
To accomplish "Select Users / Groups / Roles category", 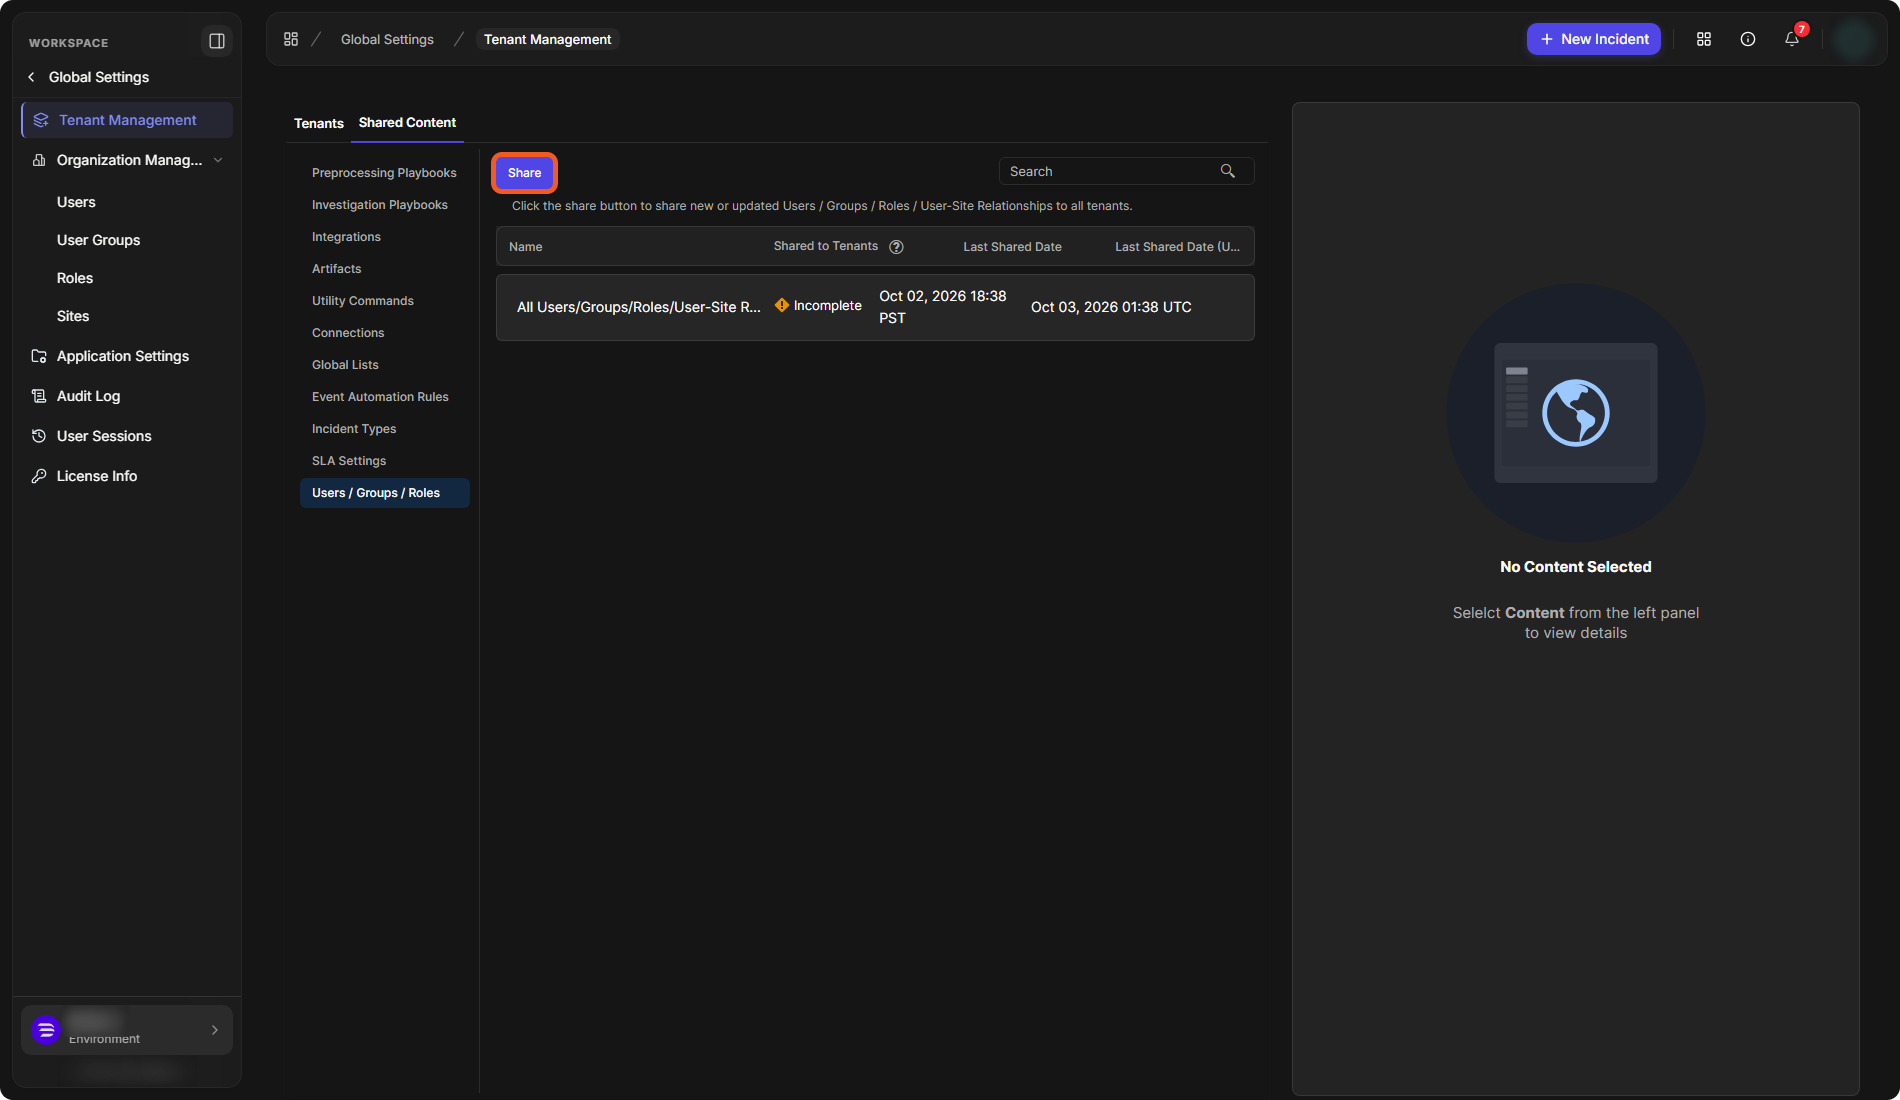I will click(384, 493).
